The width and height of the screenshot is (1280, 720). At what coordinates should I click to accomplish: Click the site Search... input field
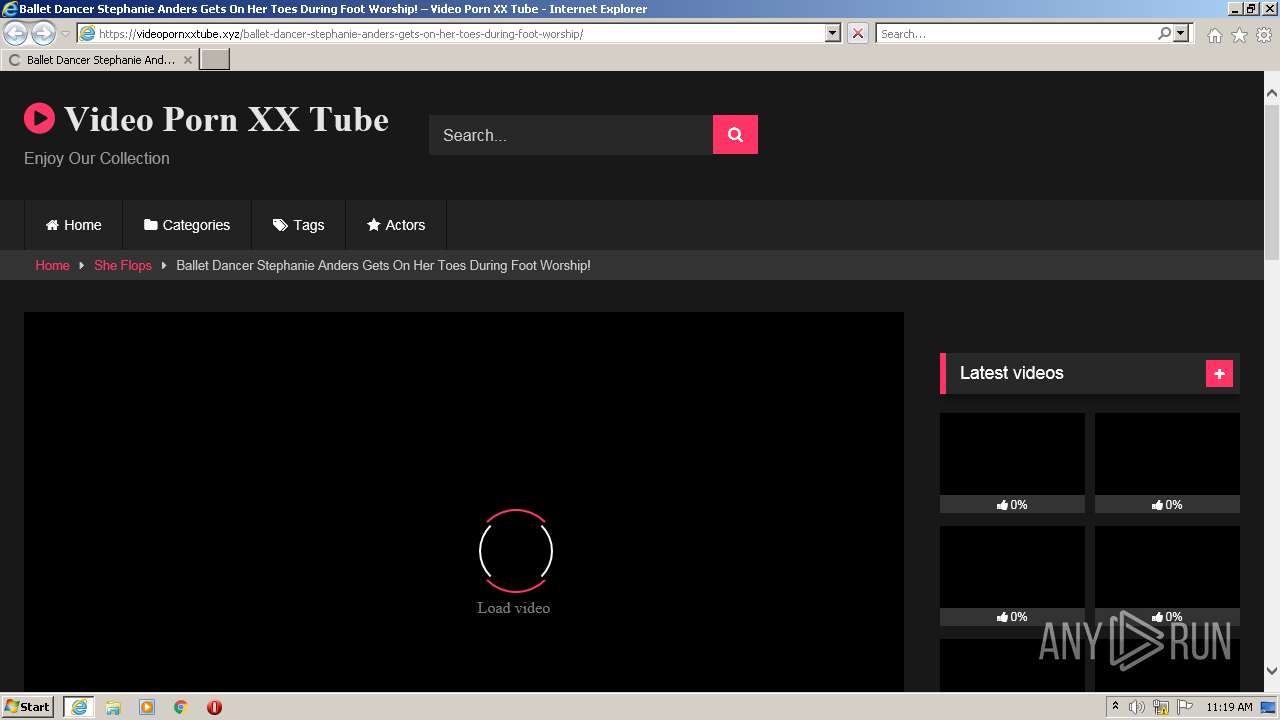[x=571, y=135]
